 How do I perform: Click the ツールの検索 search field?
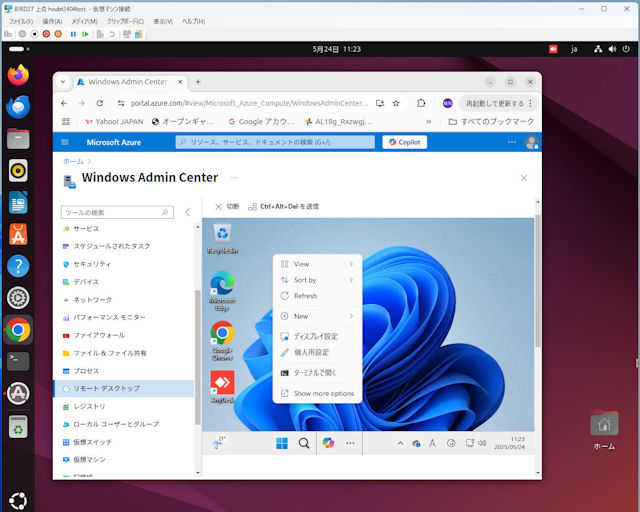tap(117, 212)
